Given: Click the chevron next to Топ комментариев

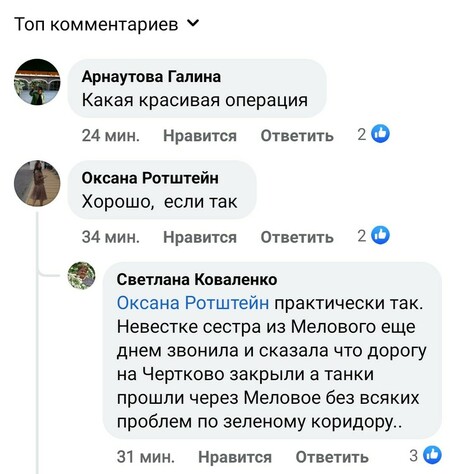Looking at the screenshot, I should coord(193,23).
